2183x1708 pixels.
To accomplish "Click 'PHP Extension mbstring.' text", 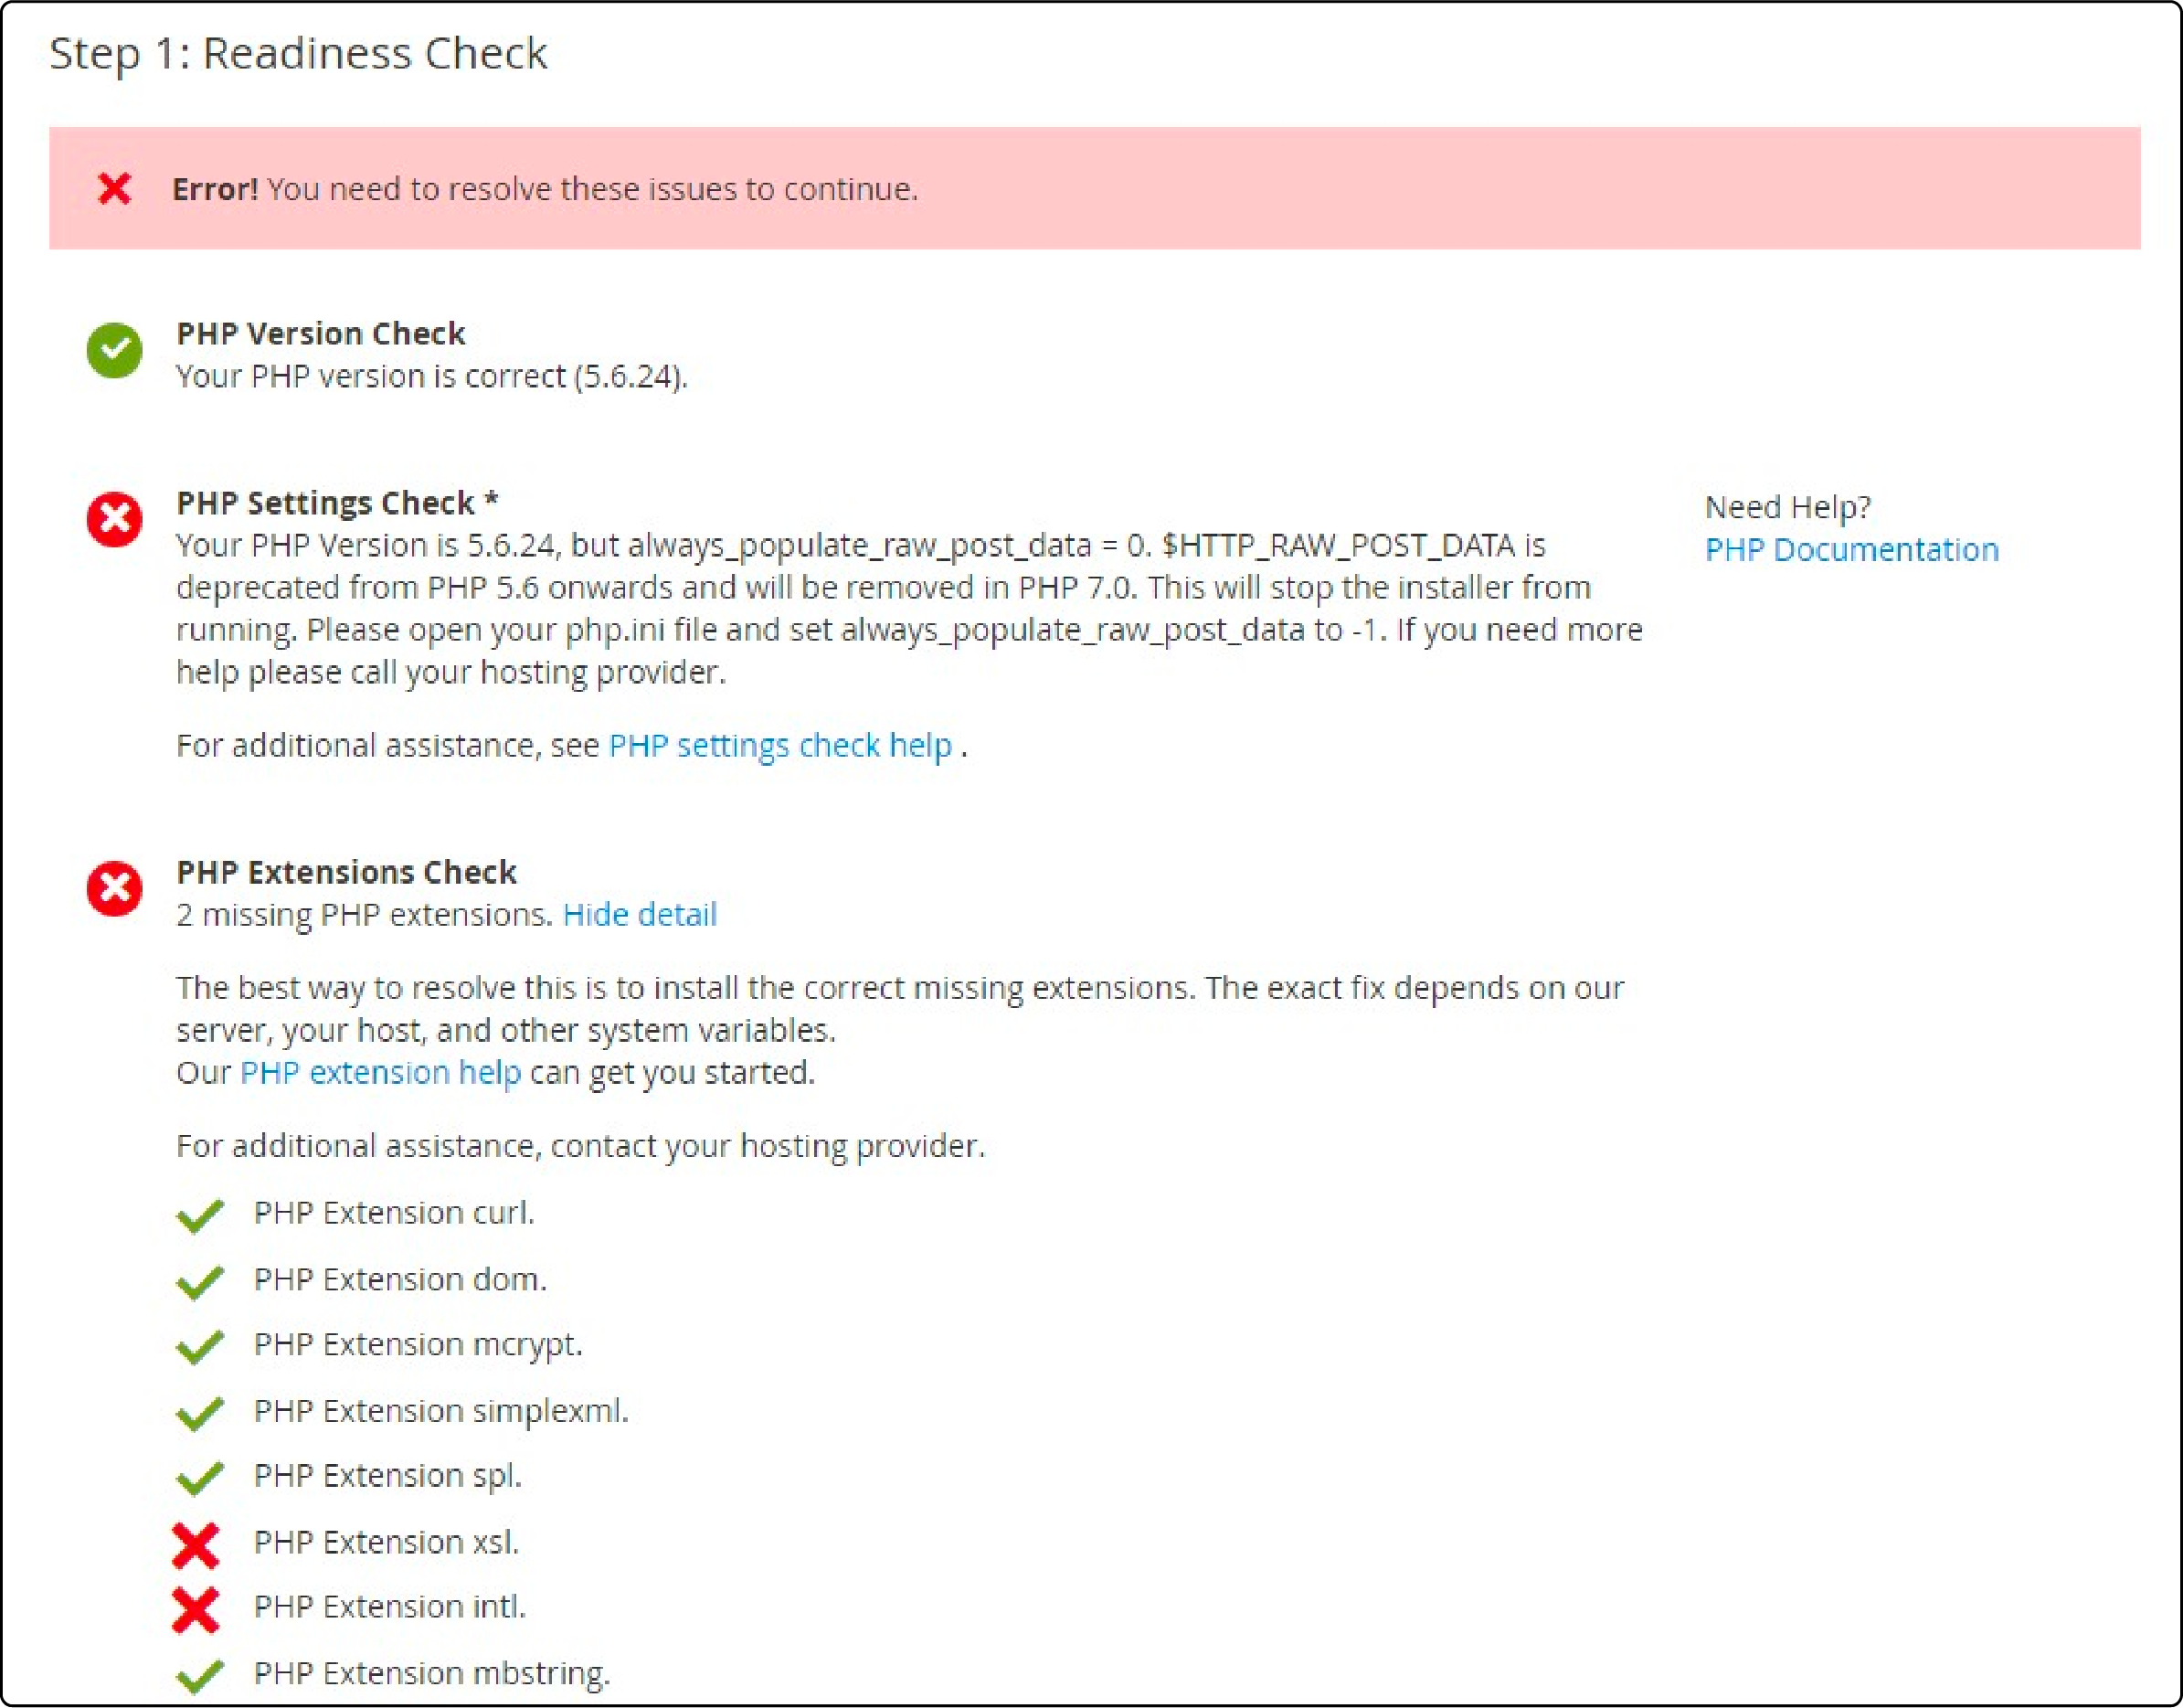I will (432, 1673).
